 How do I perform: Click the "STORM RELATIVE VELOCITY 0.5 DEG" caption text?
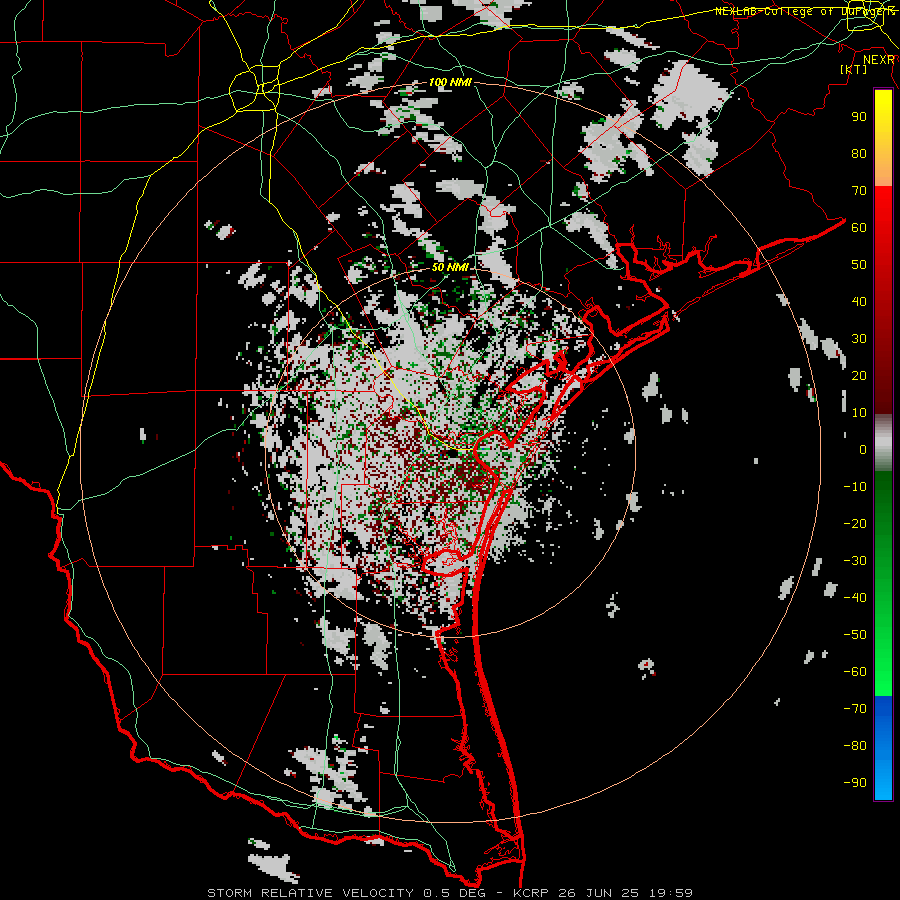[x=346, y=893]
